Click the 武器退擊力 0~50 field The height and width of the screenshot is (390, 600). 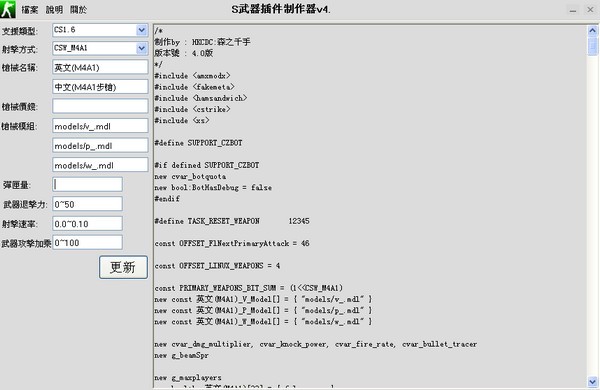tap(88, 204)
